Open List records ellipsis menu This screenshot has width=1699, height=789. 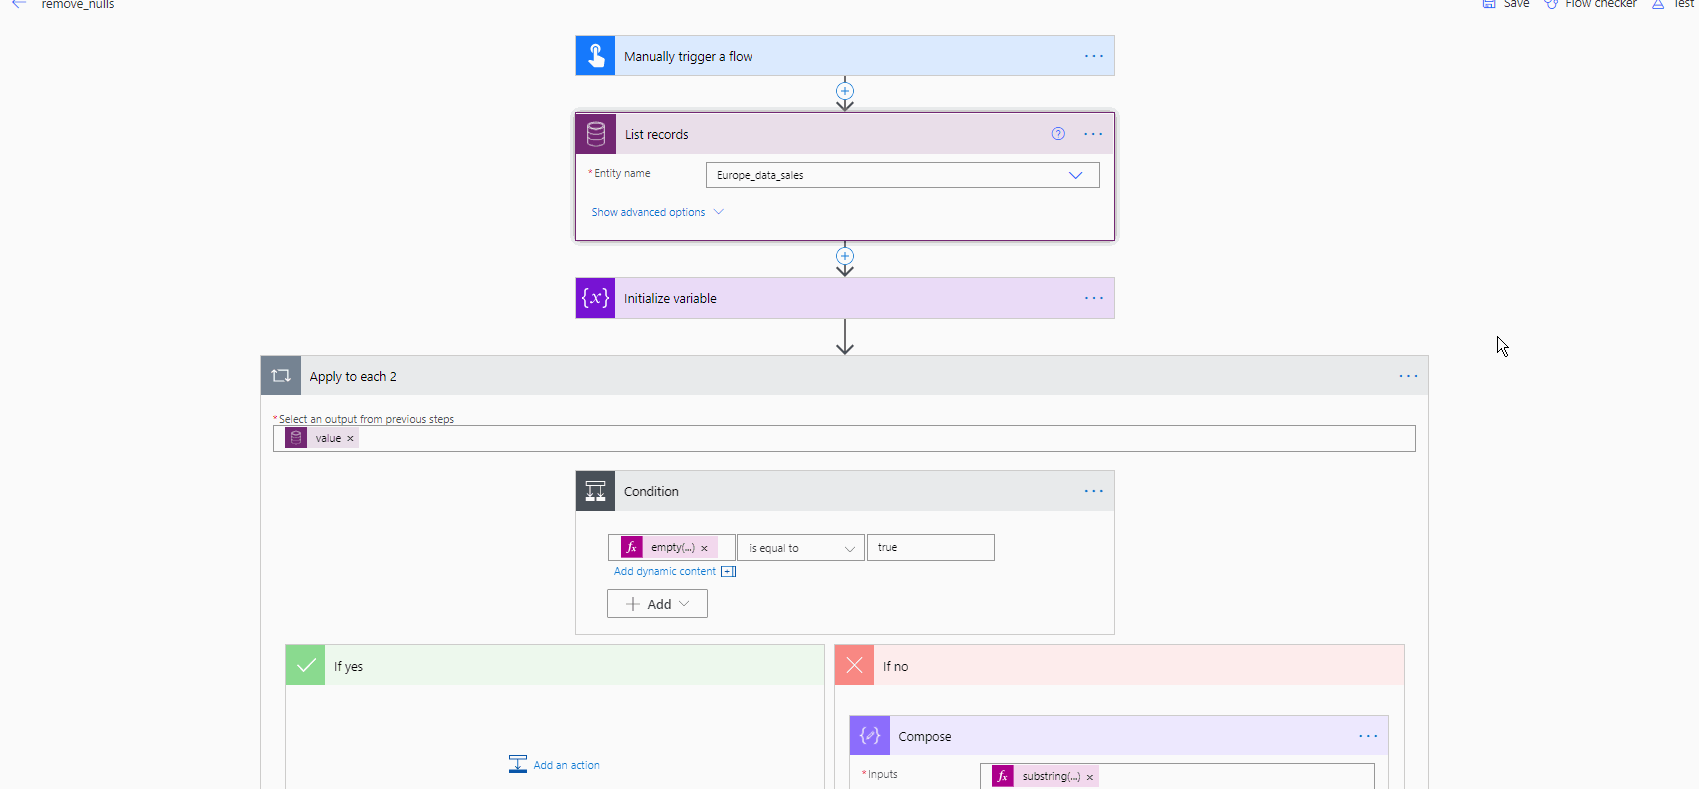click(1093, 134)
